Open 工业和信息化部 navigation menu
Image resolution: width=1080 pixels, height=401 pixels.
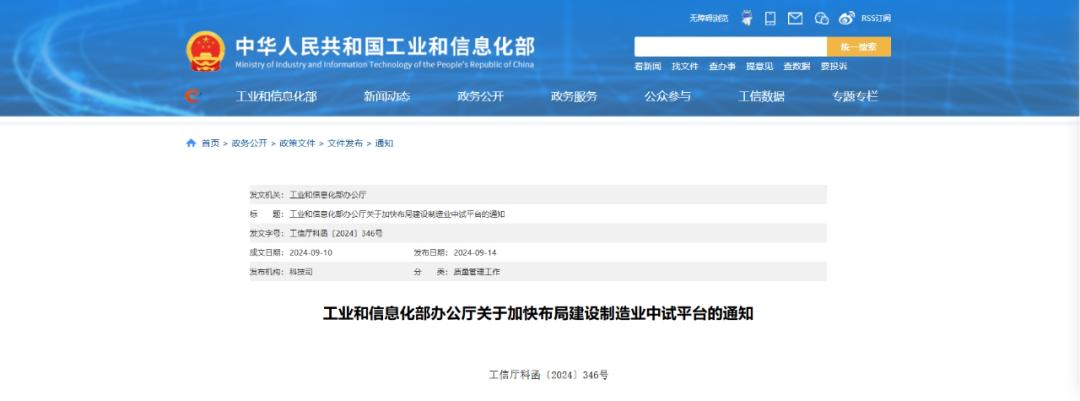(276, 96)
